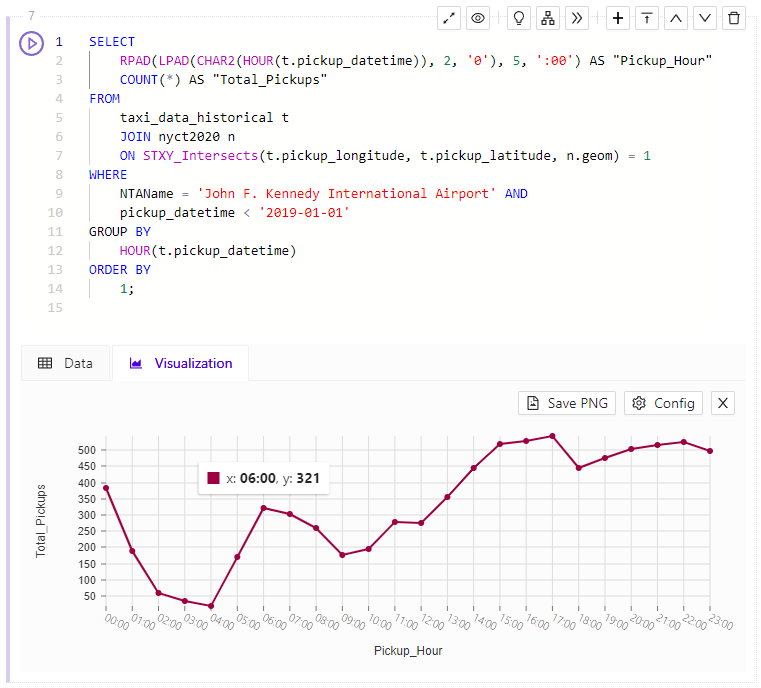Click the '2019-01-01' date literal

click(304, 213)
